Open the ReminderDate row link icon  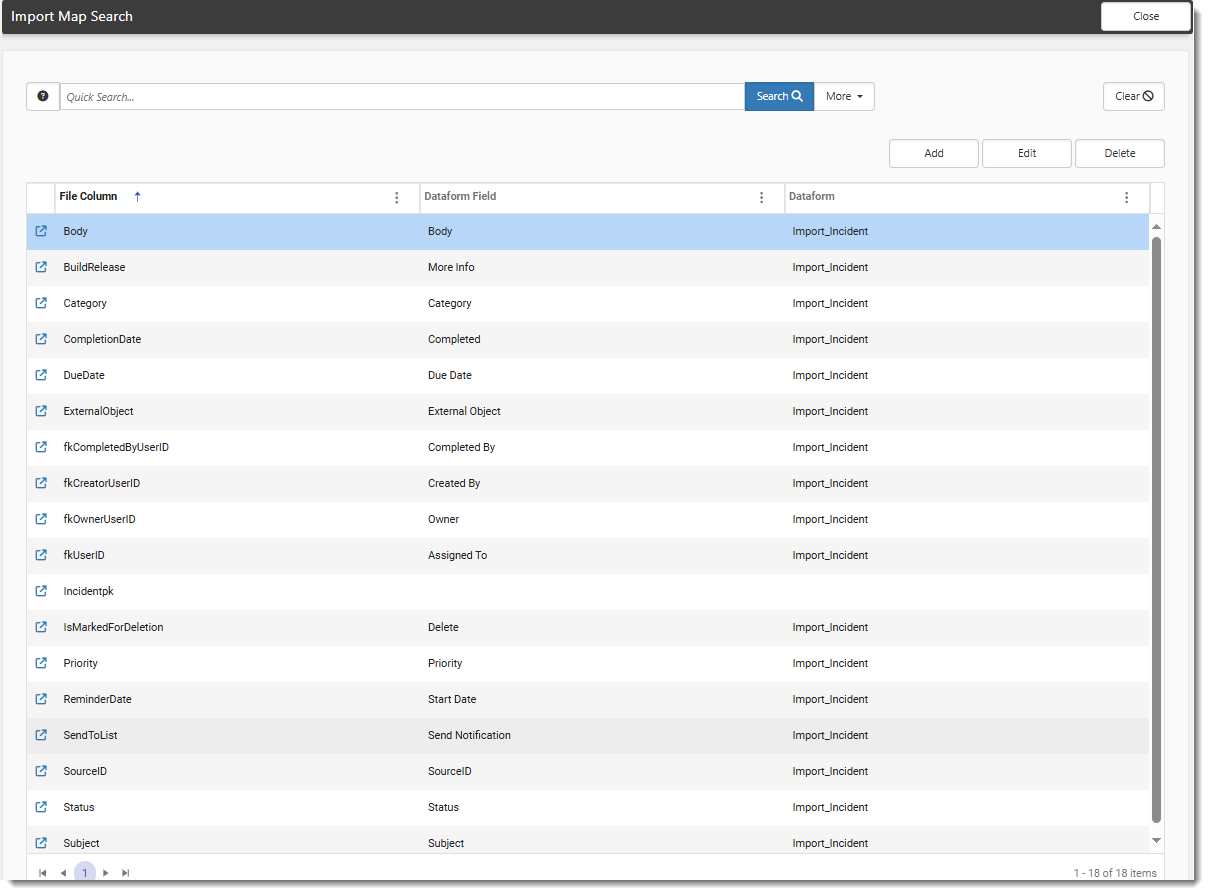41,699
